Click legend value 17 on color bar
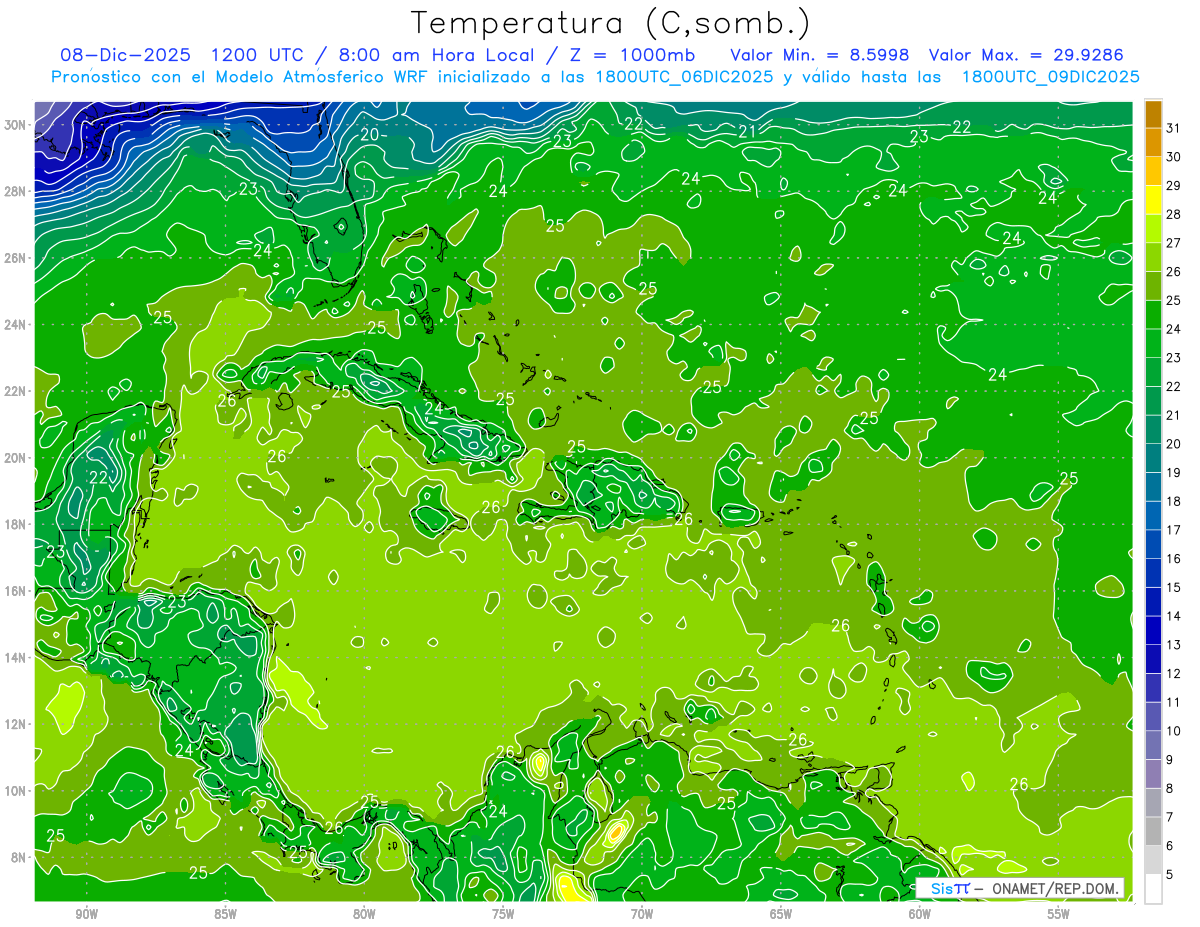 [1174, 530]
